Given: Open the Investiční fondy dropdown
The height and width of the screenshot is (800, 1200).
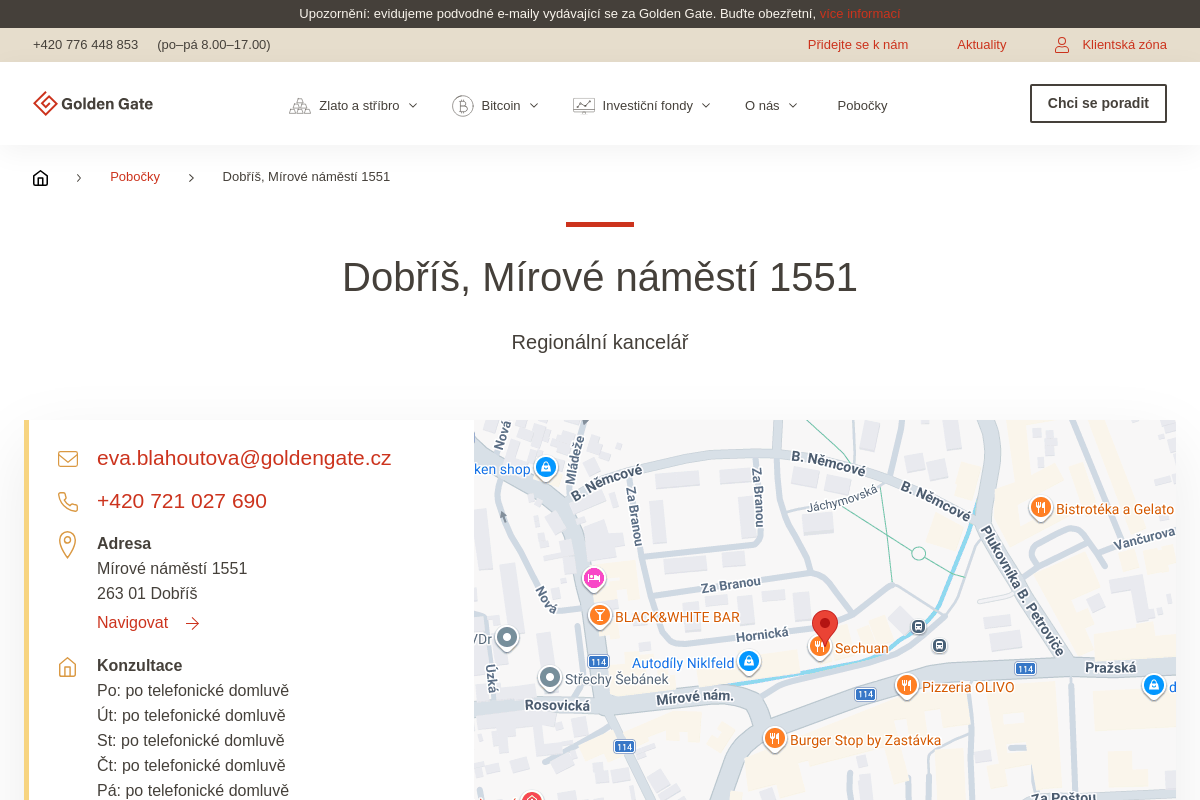Looking at the screenshot, I should click(642, 106).
